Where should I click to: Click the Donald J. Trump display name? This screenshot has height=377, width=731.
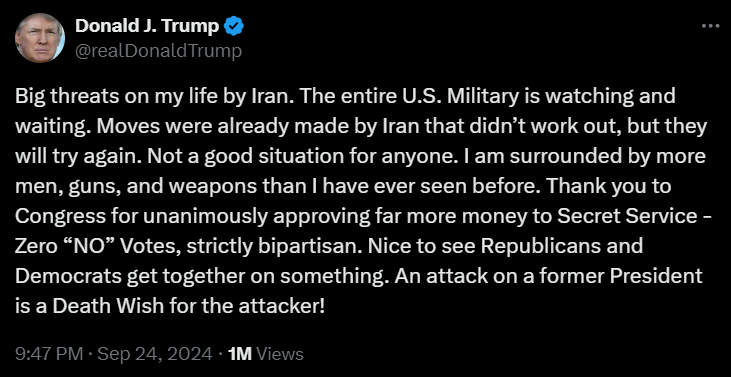coord(147,27)
